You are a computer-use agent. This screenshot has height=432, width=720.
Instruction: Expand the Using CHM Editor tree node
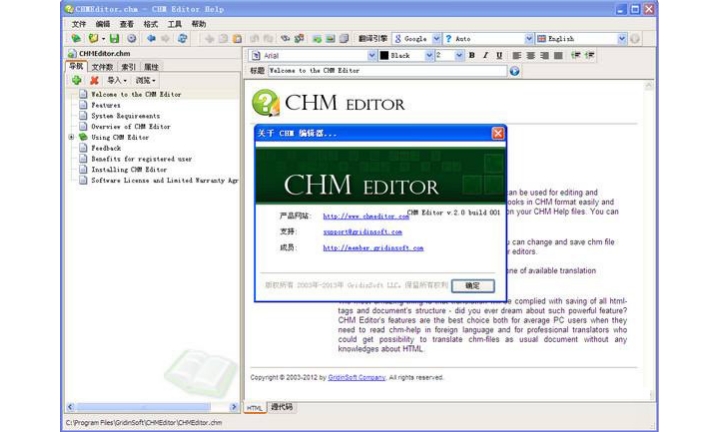pyautogui.click(x=71, y=137)
